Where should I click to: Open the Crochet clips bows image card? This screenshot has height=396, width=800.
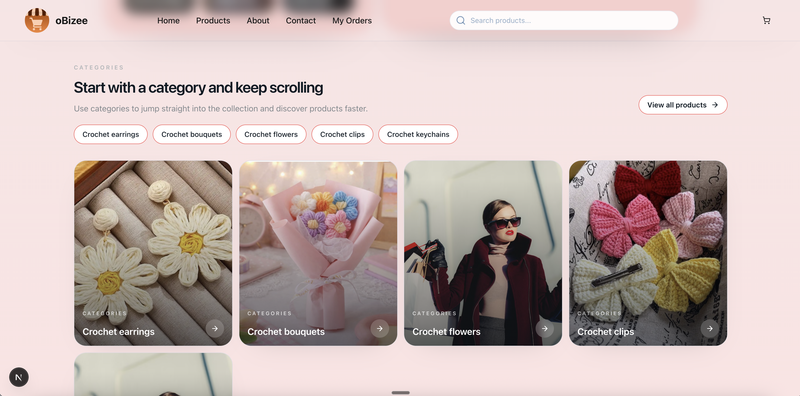pos(648,253)
